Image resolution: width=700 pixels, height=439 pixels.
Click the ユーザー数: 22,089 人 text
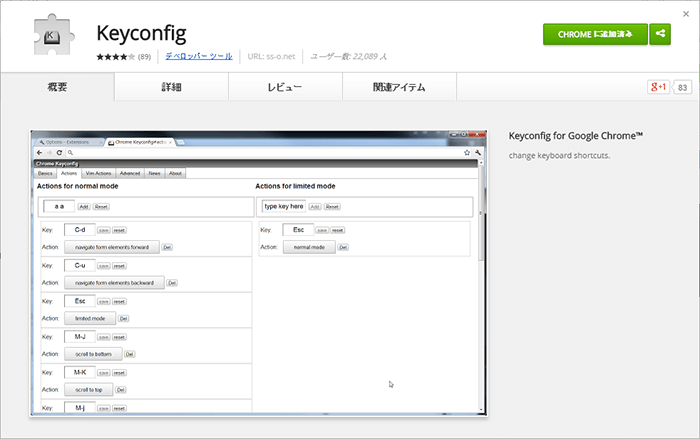(x=349, y=57)
